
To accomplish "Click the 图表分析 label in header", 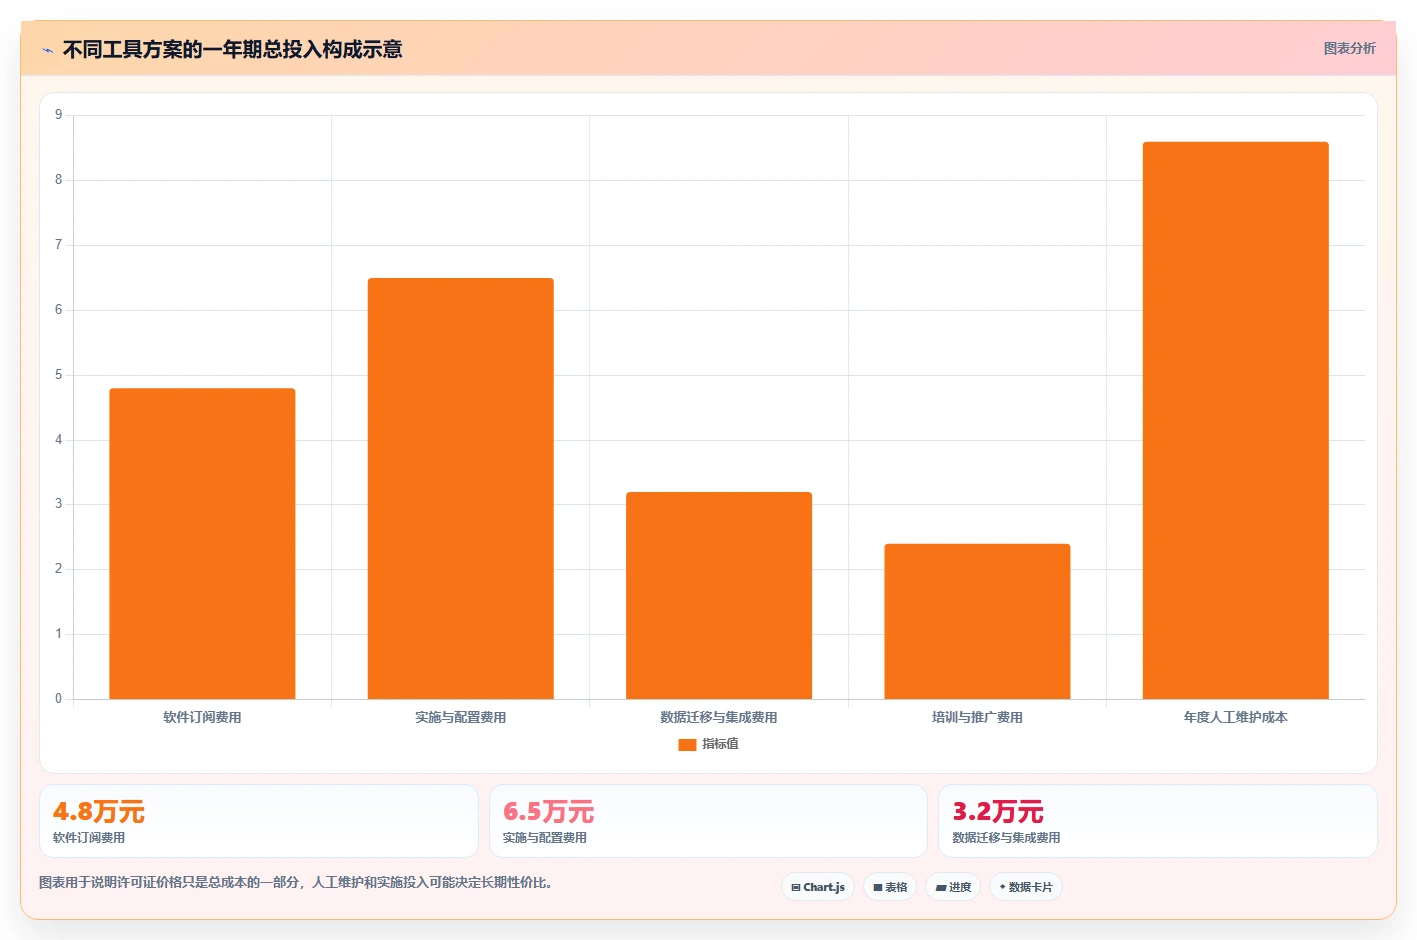I will click(x=1349, y=48).
